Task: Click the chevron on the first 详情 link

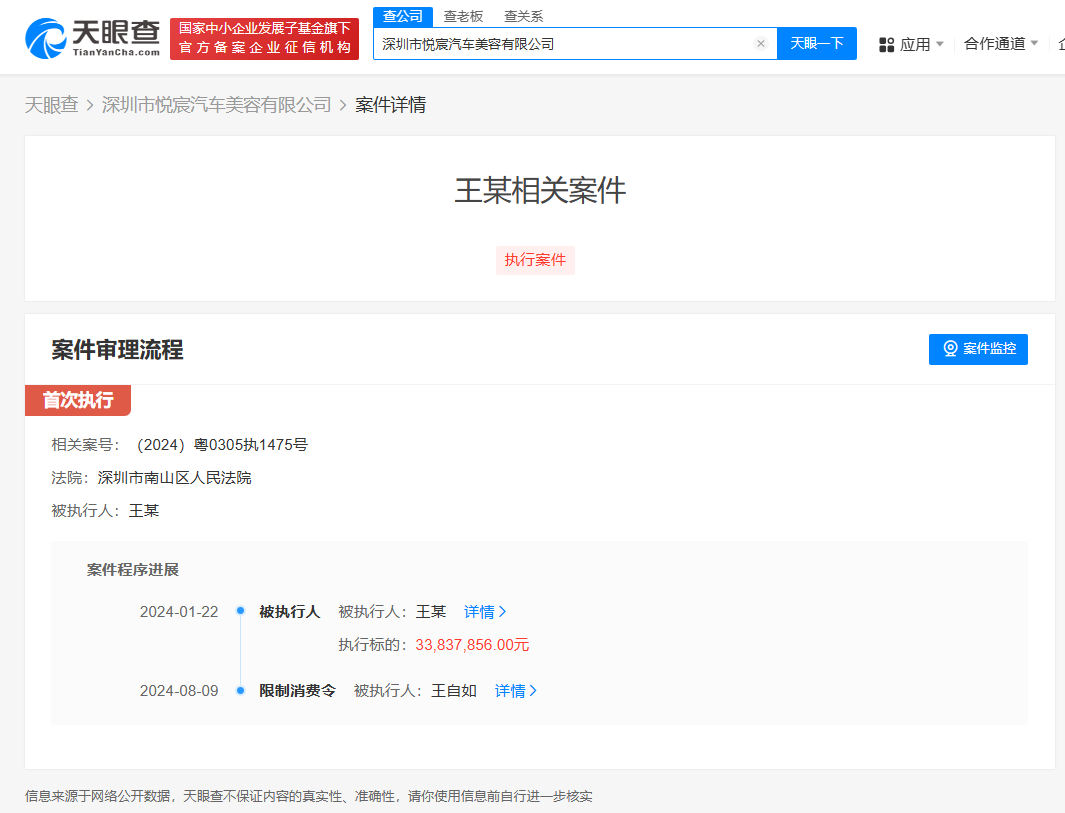Action: pyautogui.click(x=504, y=611)
